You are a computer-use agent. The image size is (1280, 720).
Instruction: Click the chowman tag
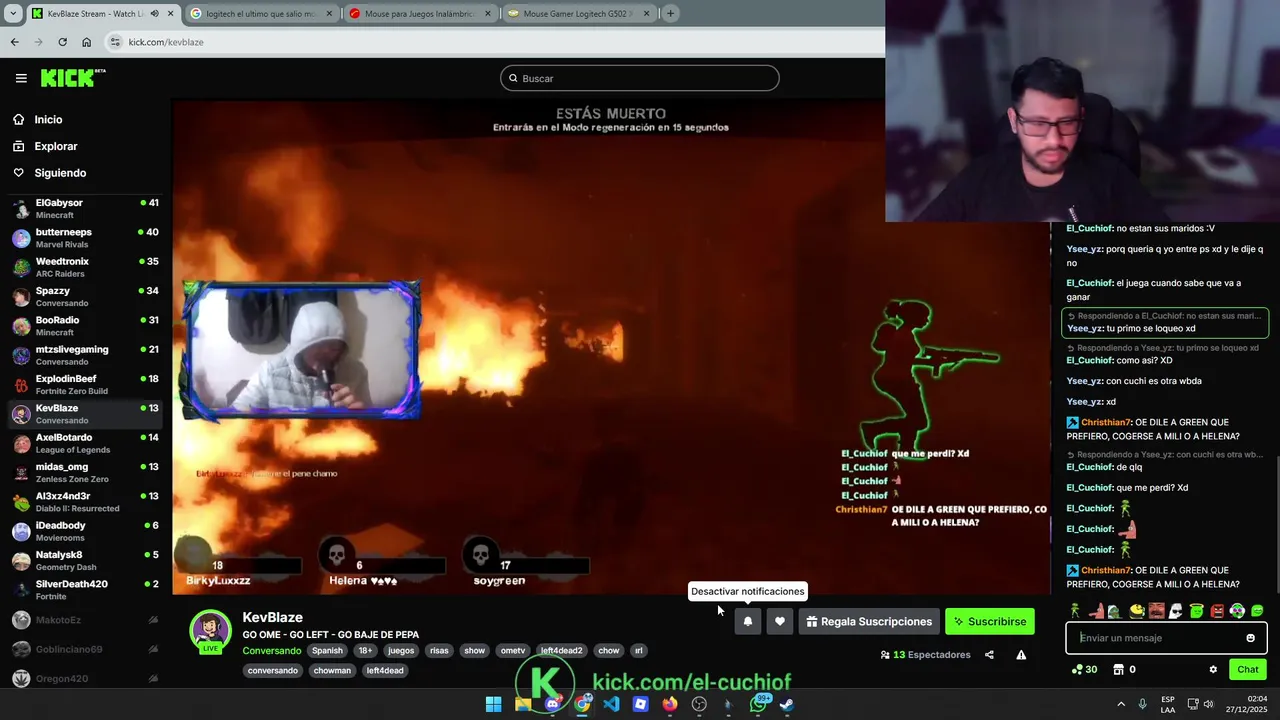332,671
